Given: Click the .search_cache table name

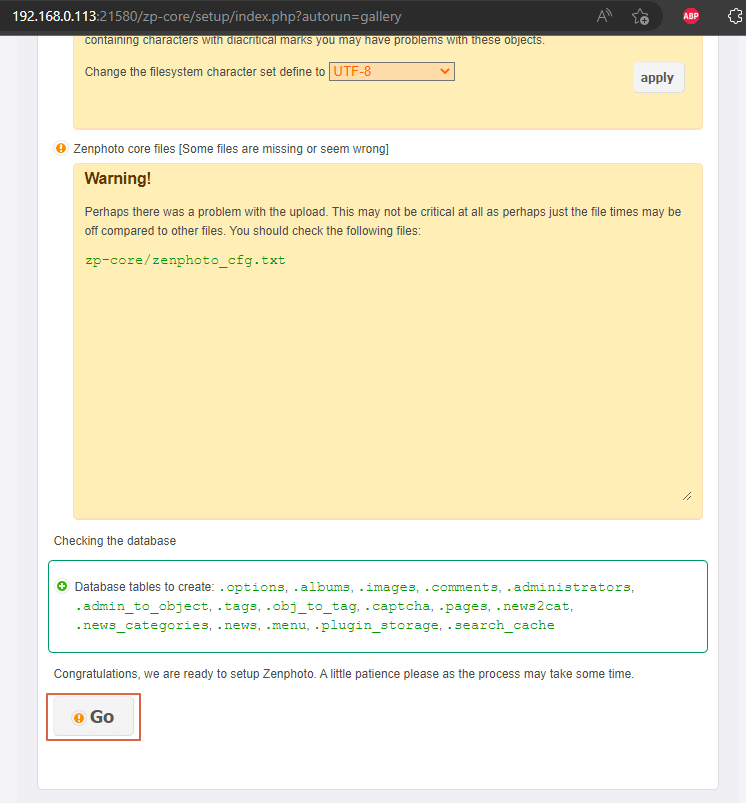Looking at the screenshot, I should tap(501, 625).
